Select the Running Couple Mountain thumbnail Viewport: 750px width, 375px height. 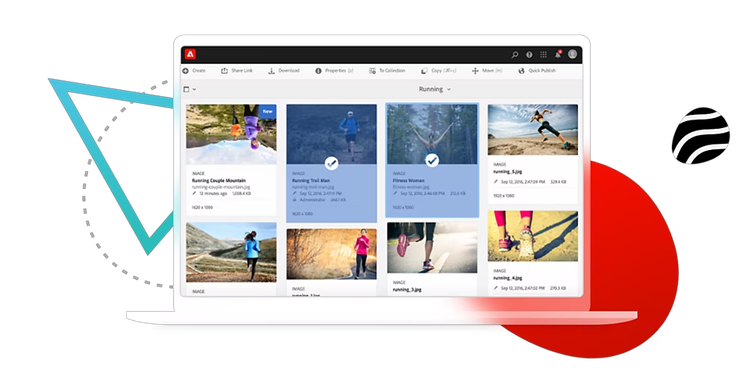point(231,134)
